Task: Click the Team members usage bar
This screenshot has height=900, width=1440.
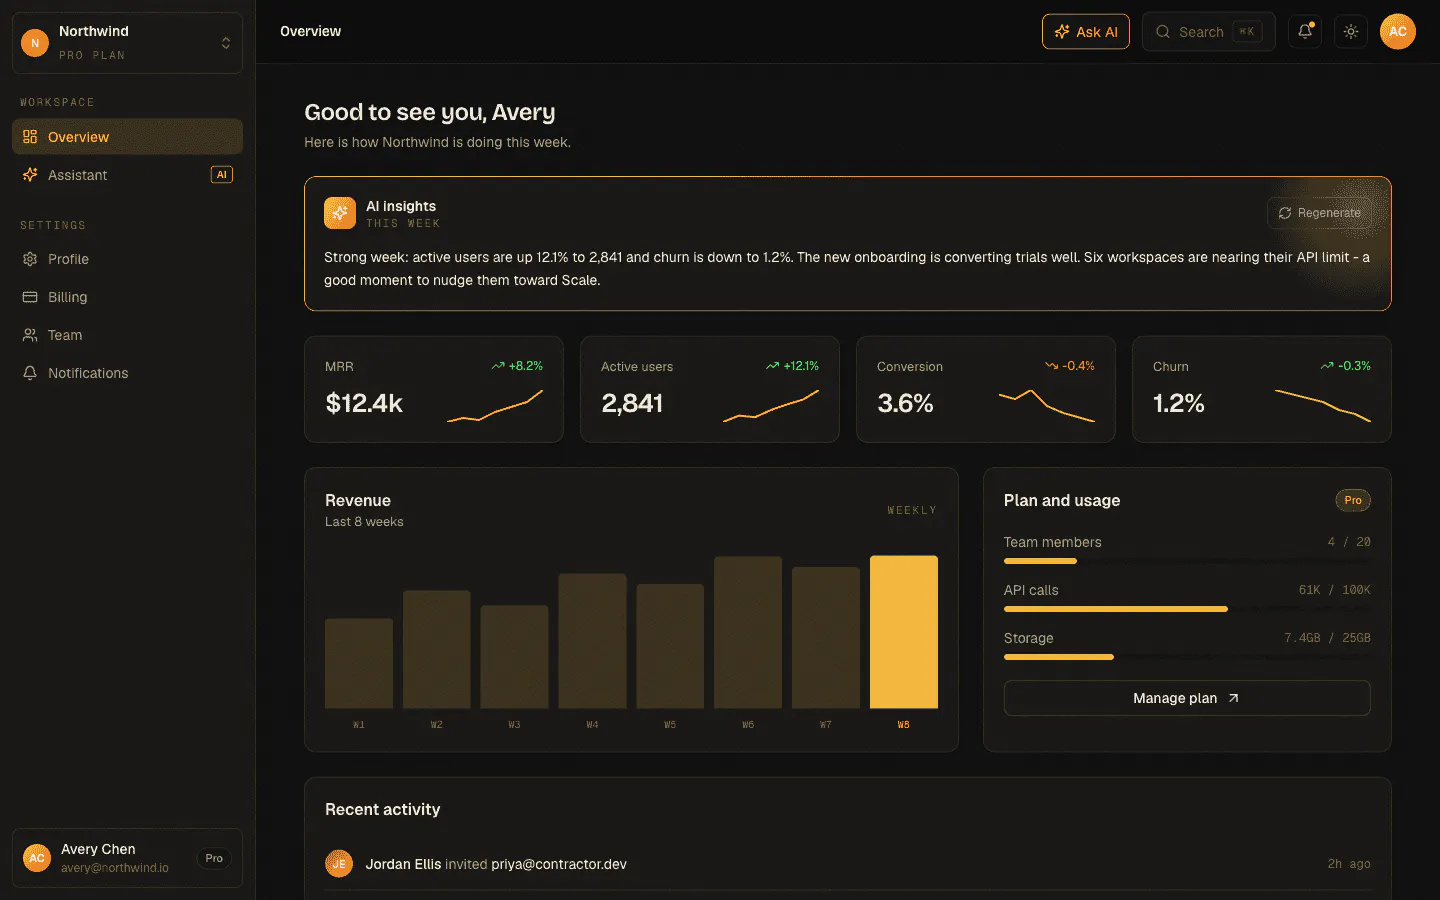Action: [1187, 561]
